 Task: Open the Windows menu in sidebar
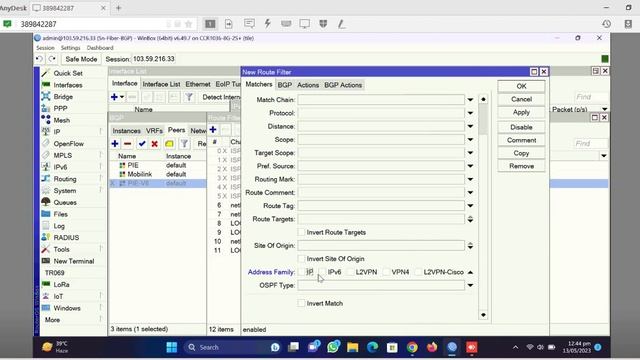coord(67,308)
